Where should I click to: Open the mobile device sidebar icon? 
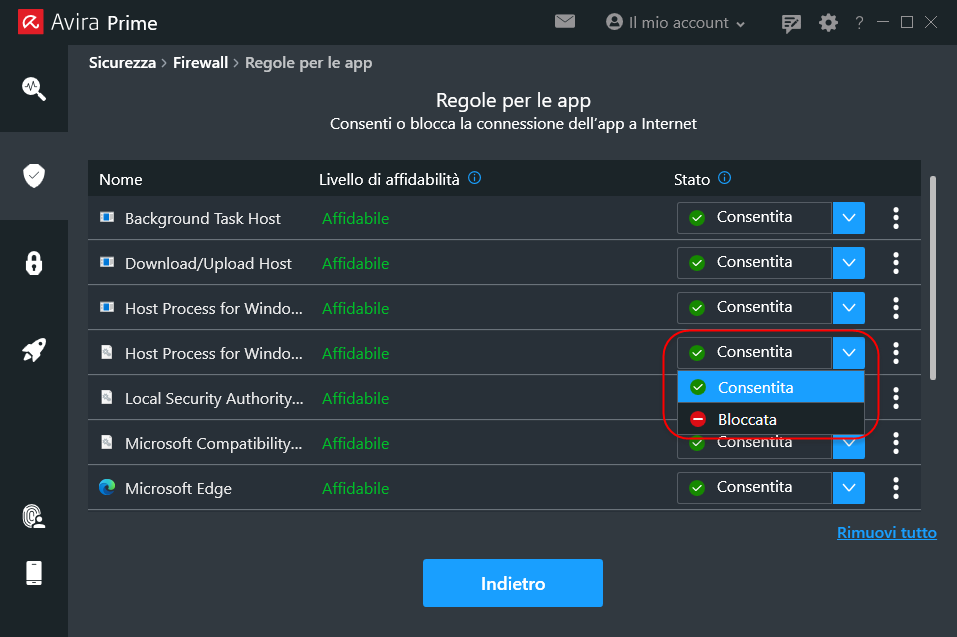point(34,573)
